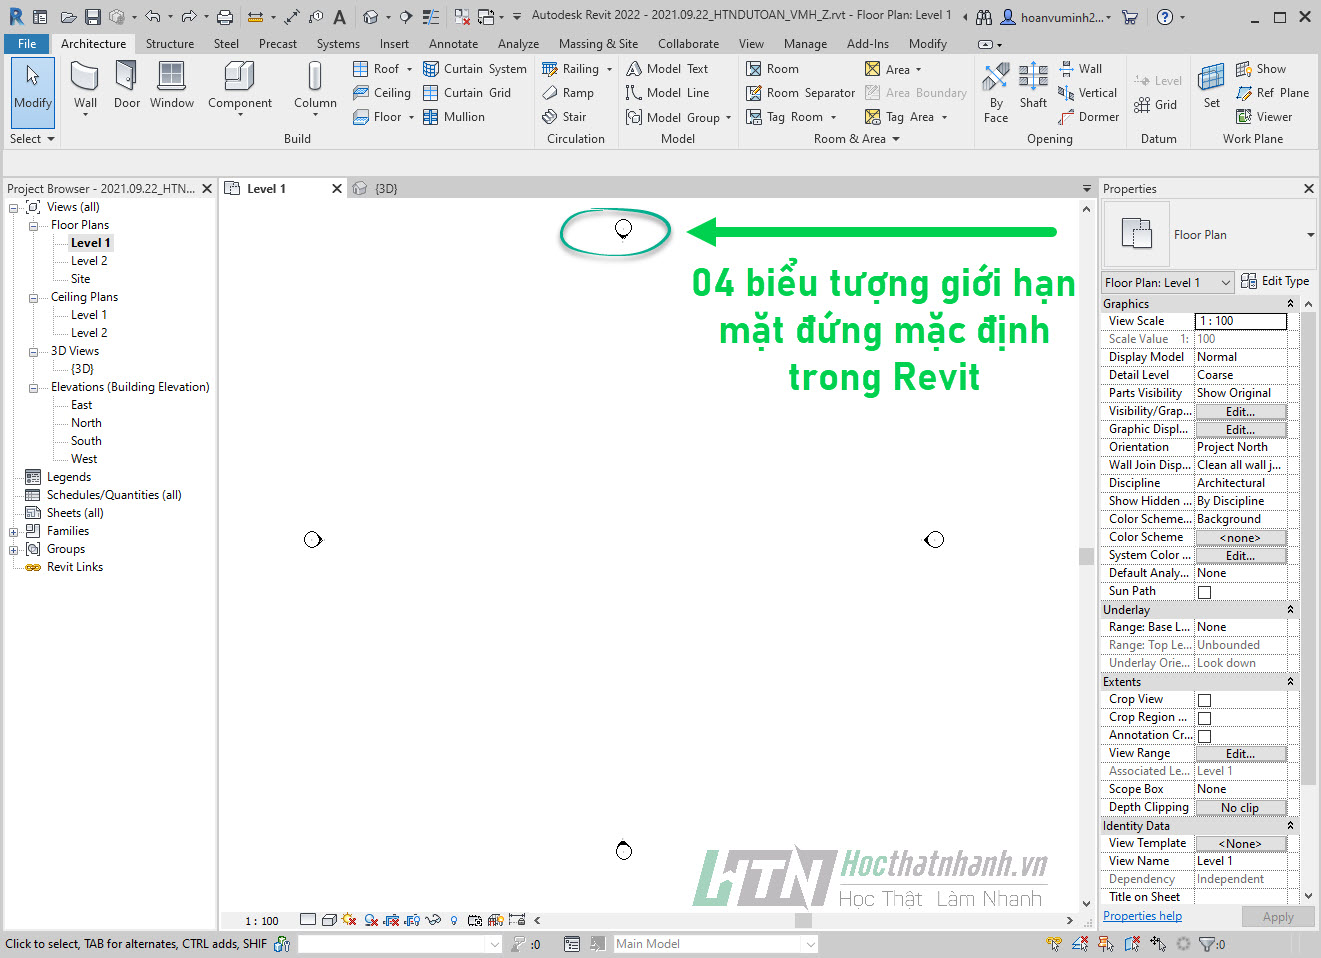Click Edit button for Visibility/Graphics
The image size is (1321, 958).
coord(1240,412)
